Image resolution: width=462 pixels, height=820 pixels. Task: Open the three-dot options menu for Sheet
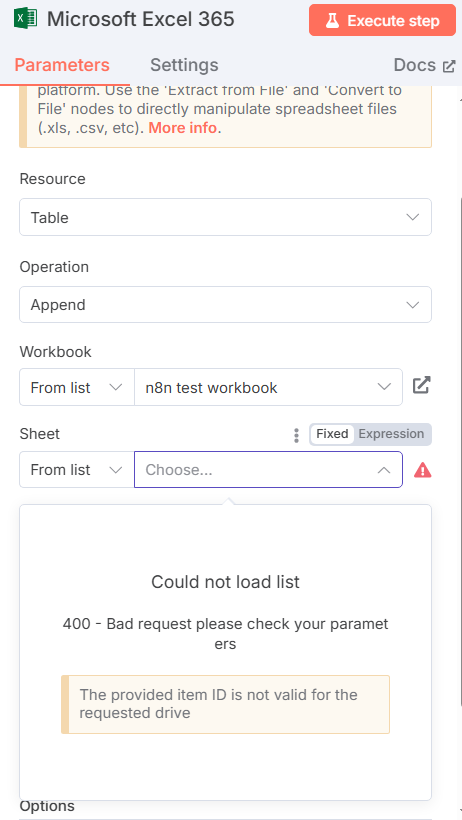[x=296, y=435]
